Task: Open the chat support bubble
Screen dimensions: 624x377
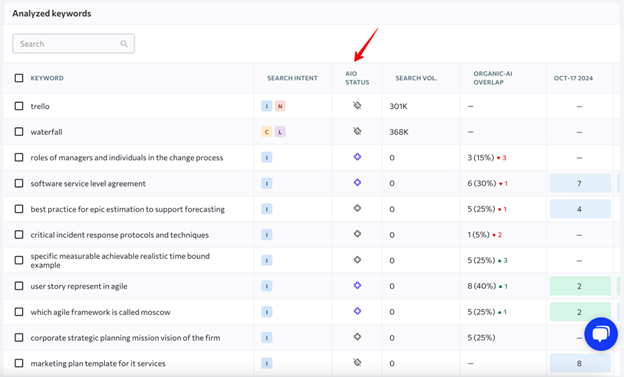Action: pos(601,334)
